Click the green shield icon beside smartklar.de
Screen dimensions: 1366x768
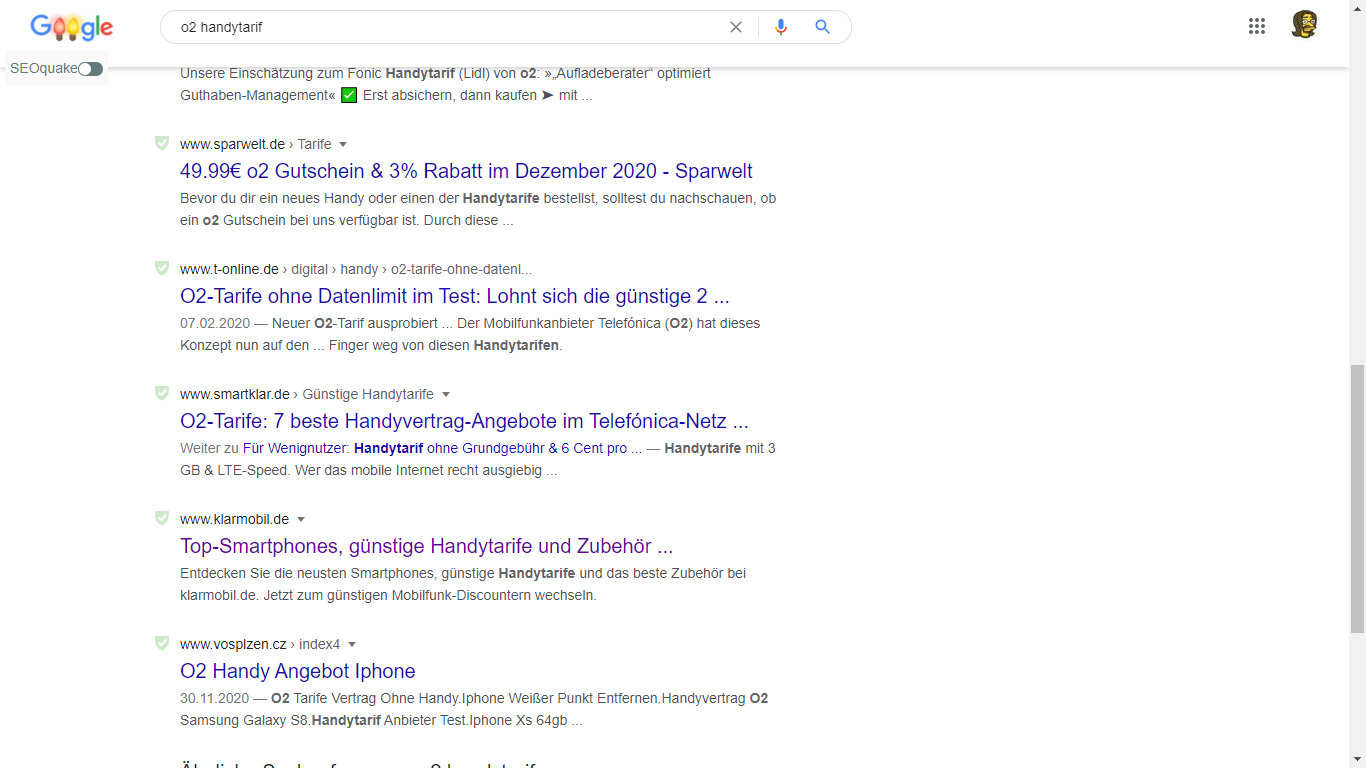pyautogui.click(x=162, y=393)
